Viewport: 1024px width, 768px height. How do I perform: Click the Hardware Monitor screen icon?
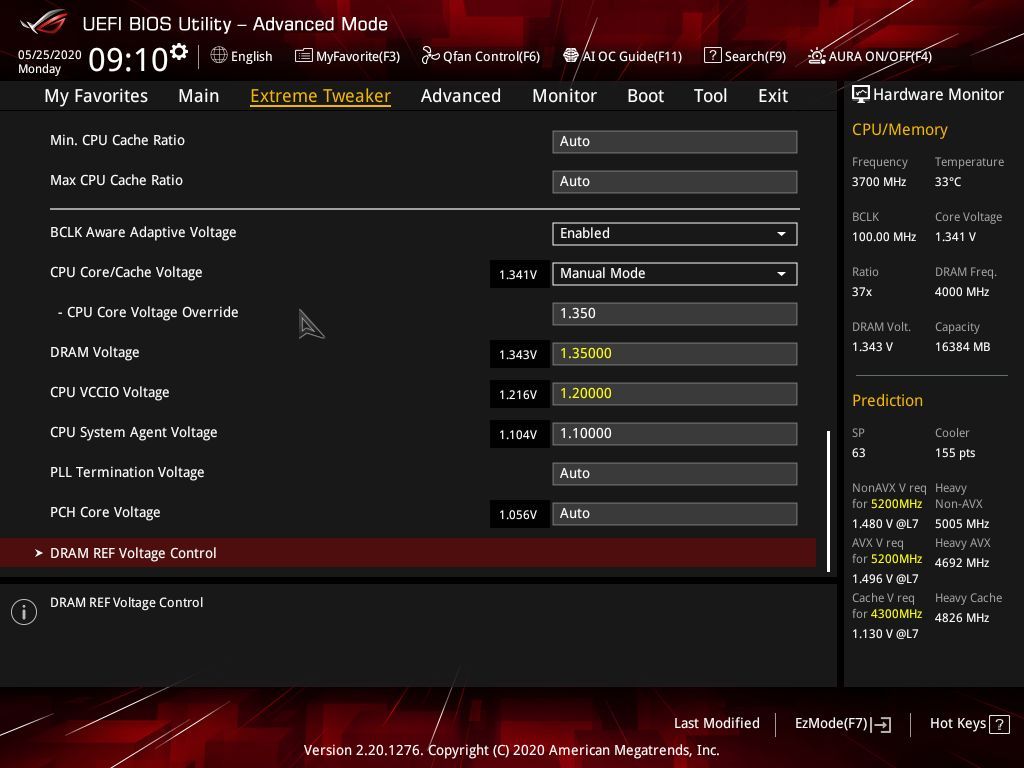861,95
